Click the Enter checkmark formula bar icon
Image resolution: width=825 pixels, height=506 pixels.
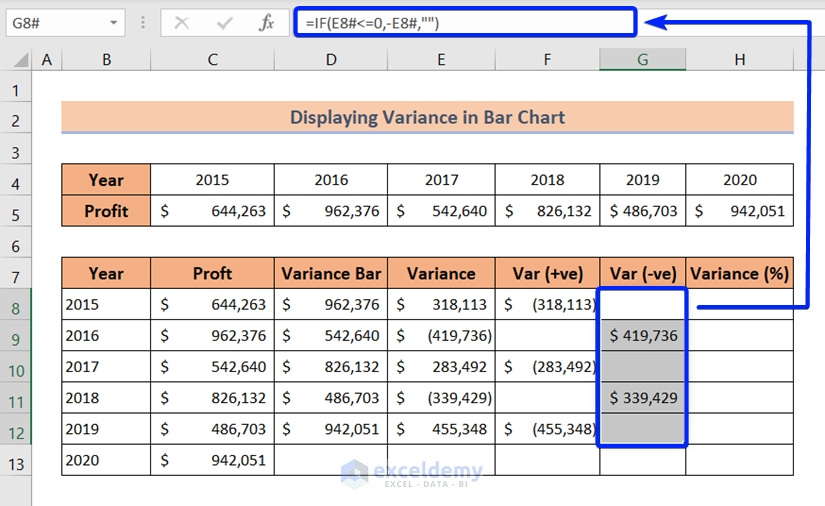point(225,23)
